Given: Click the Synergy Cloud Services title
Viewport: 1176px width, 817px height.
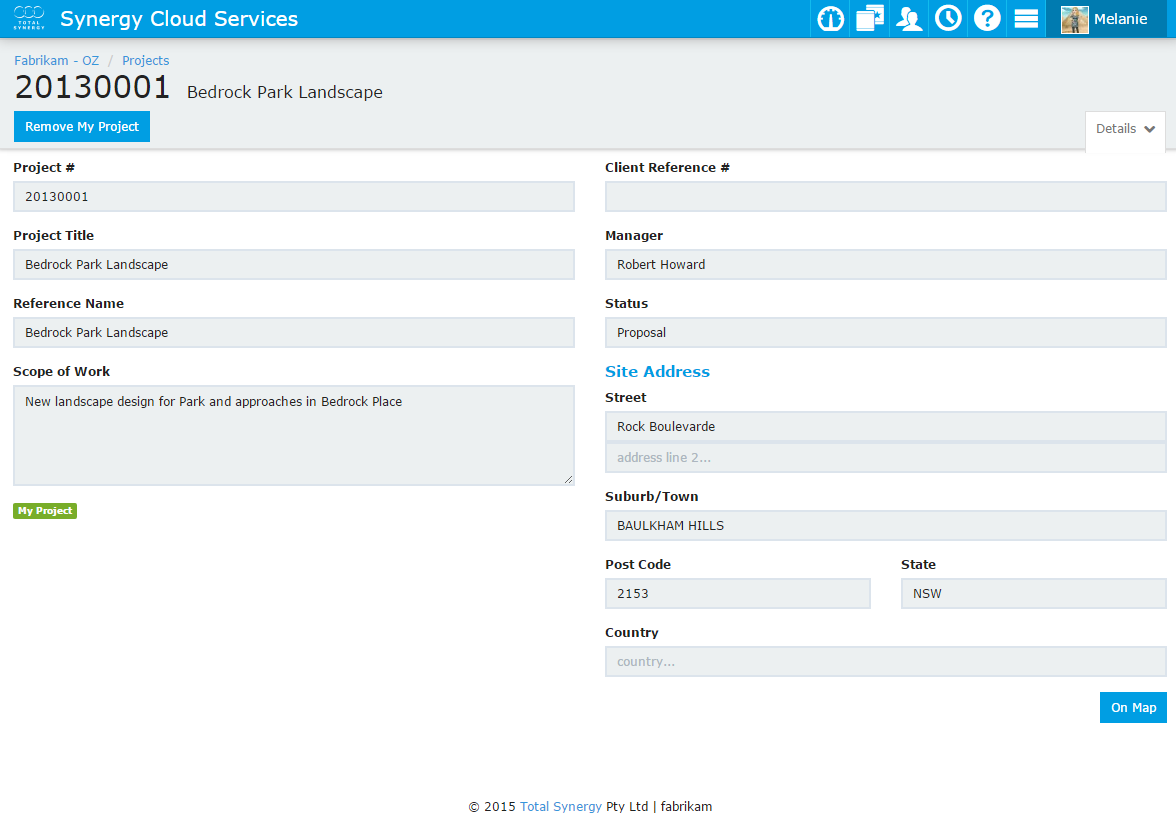Looking at the screenshot, I should (178, 19).
